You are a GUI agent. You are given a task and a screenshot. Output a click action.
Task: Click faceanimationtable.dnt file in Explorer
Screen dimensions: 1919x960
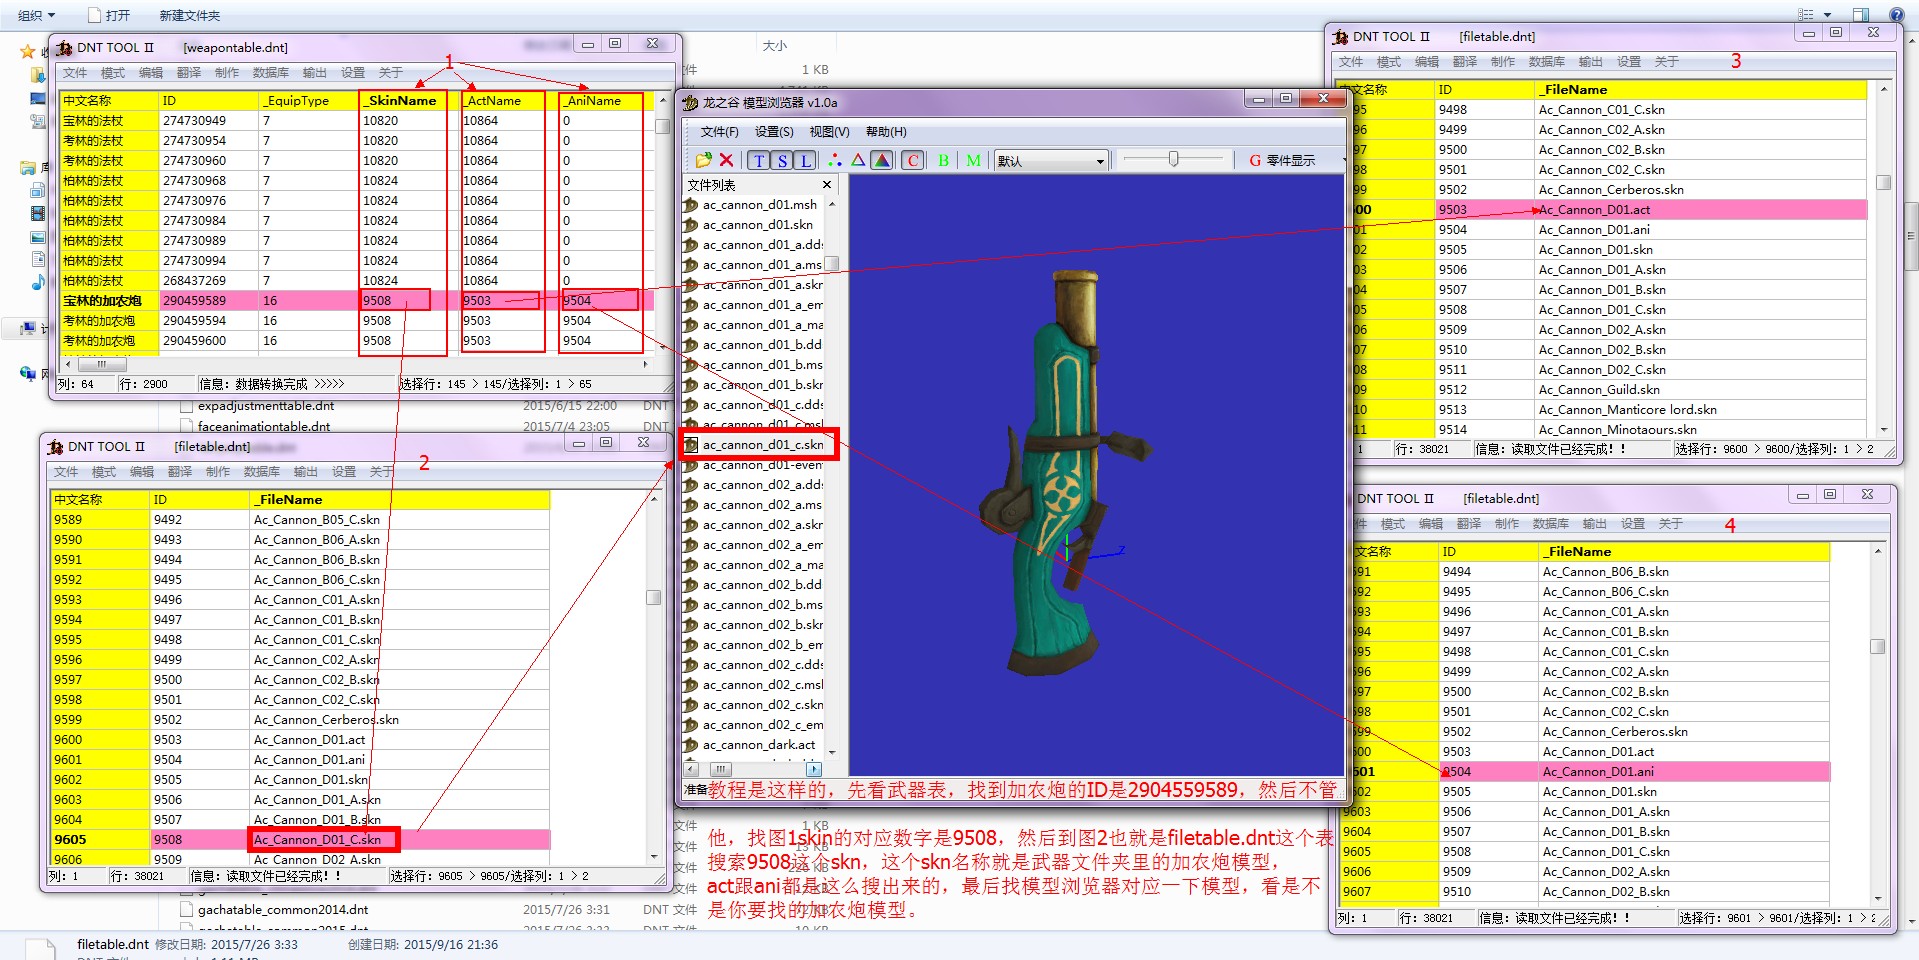pyautogui.click(x=264, y=426)
